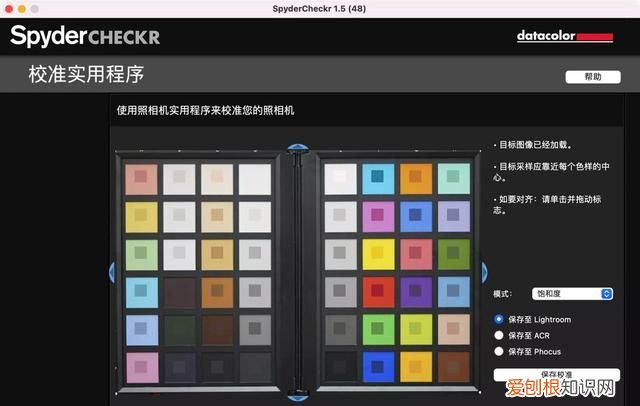Screen dimensions: 640x406
Task: Click the 模式 label
Action: [502, 294]
